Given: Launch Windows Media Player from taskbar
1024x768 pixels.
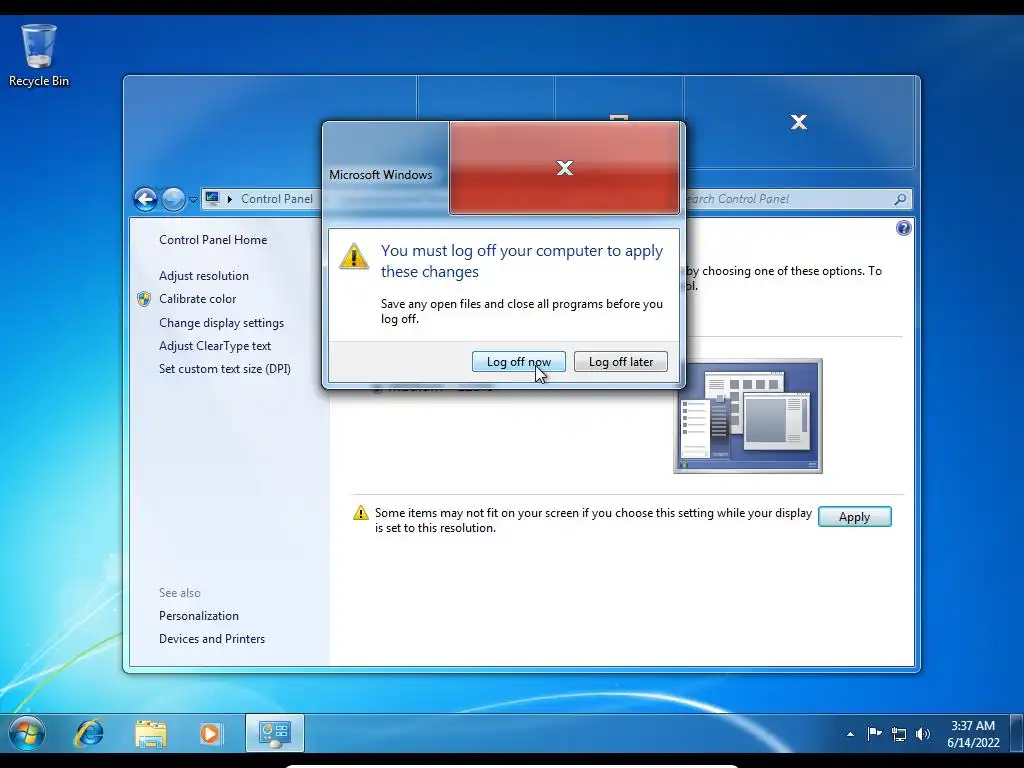Looking at the screenshot, I should point(210,733).
